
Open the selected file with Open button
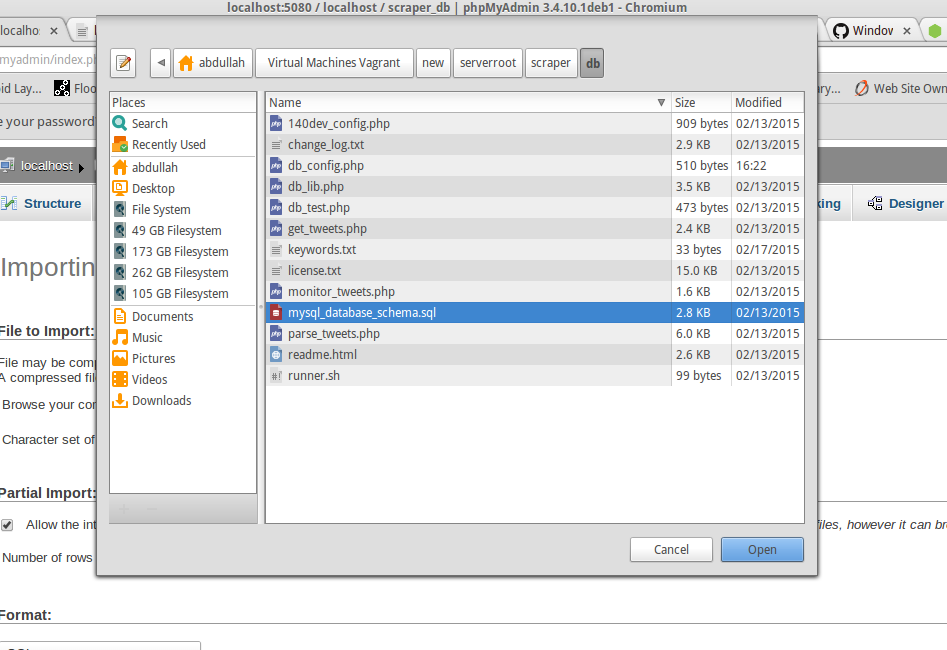coord(762,550)
